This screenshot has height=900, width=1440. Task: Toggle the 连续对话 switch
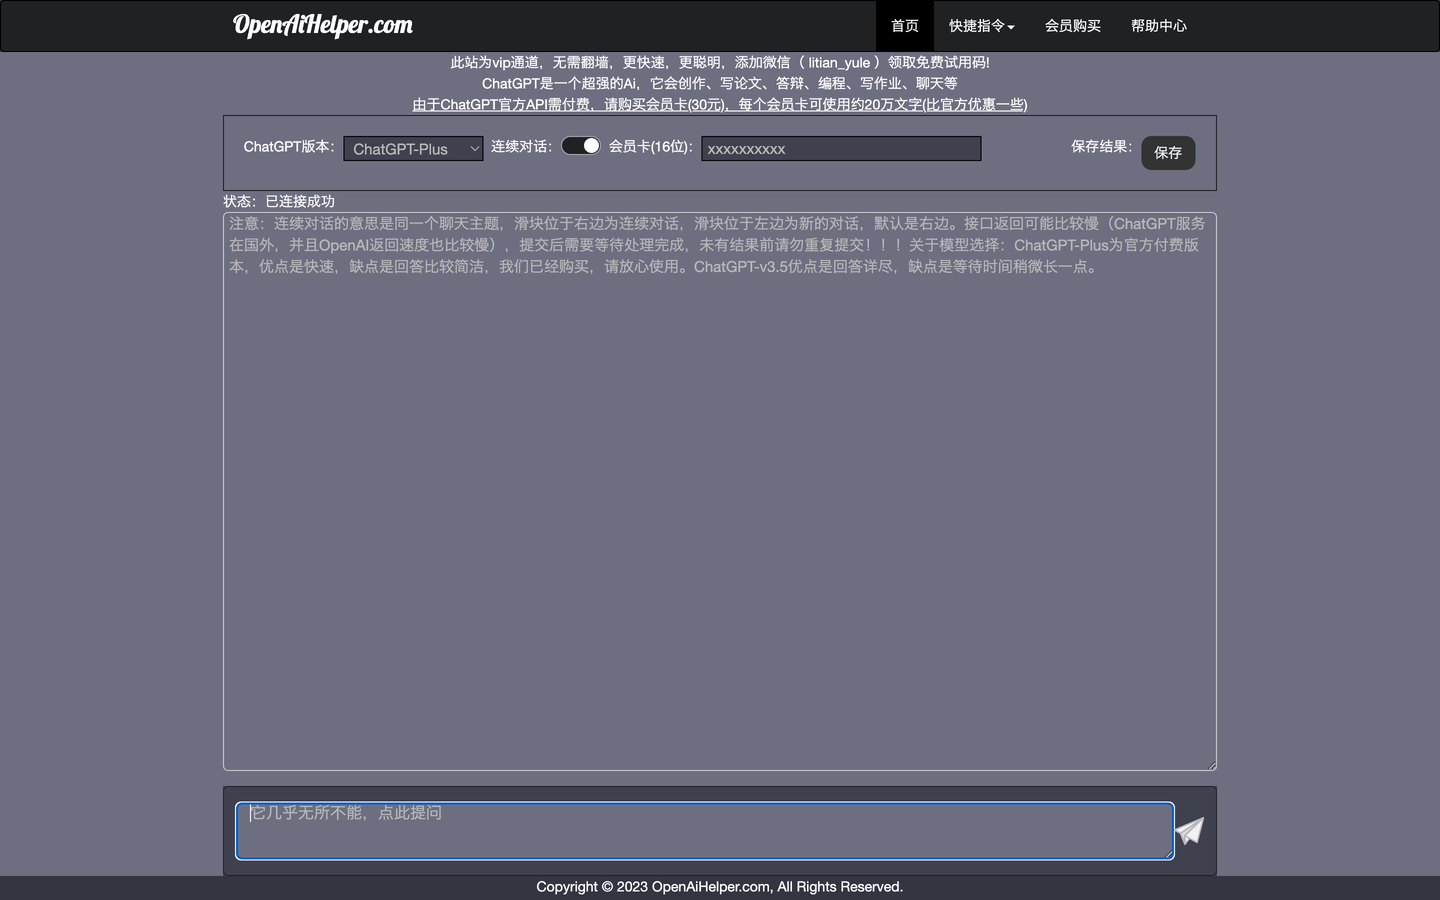tap(580, 146)
